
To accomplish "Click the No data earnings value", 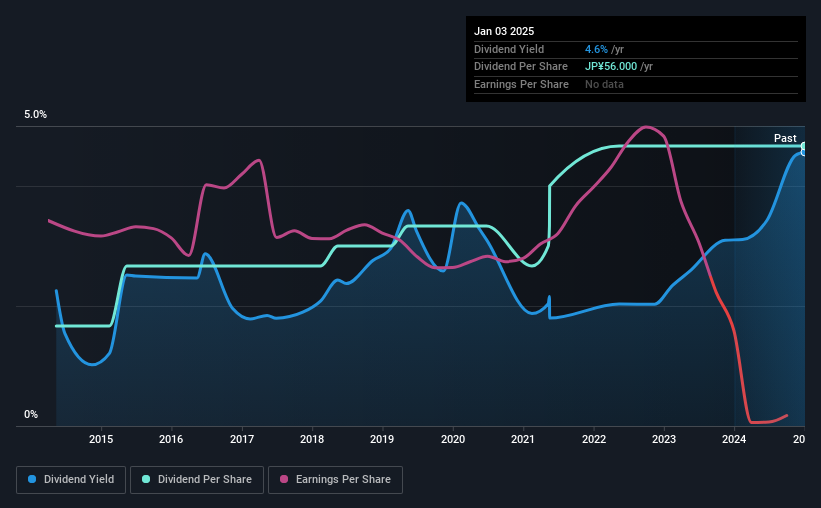I will click(604, 84).
